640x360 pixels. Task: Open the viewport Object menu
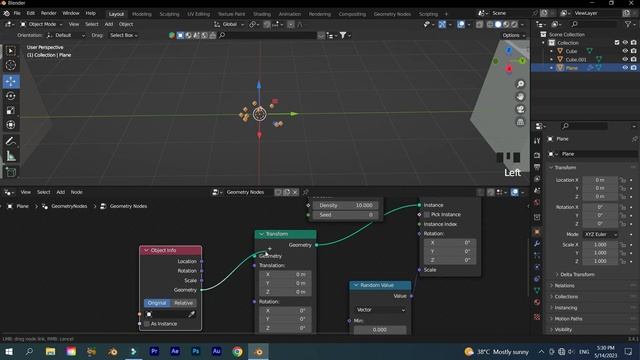126,24
